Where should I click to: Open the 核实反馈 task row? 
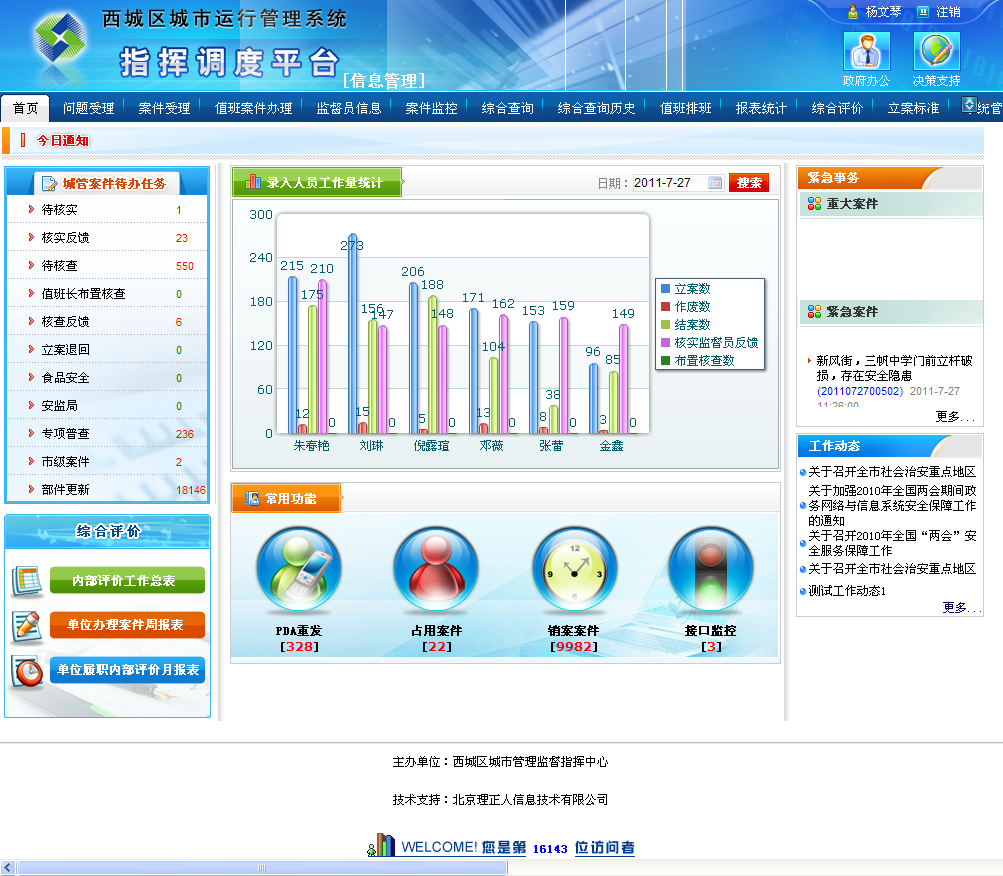107,238
